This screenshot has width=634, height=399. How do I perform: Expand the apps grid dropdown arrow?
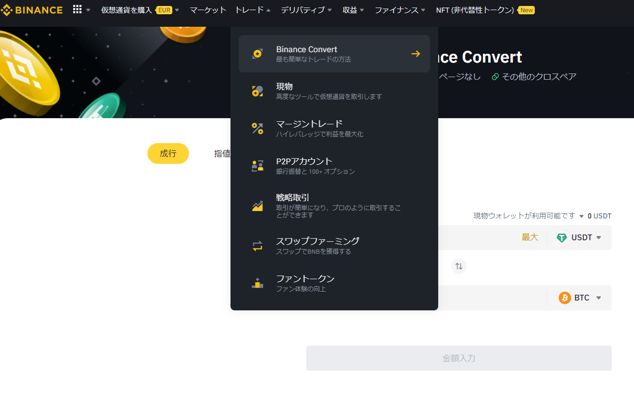88,10
